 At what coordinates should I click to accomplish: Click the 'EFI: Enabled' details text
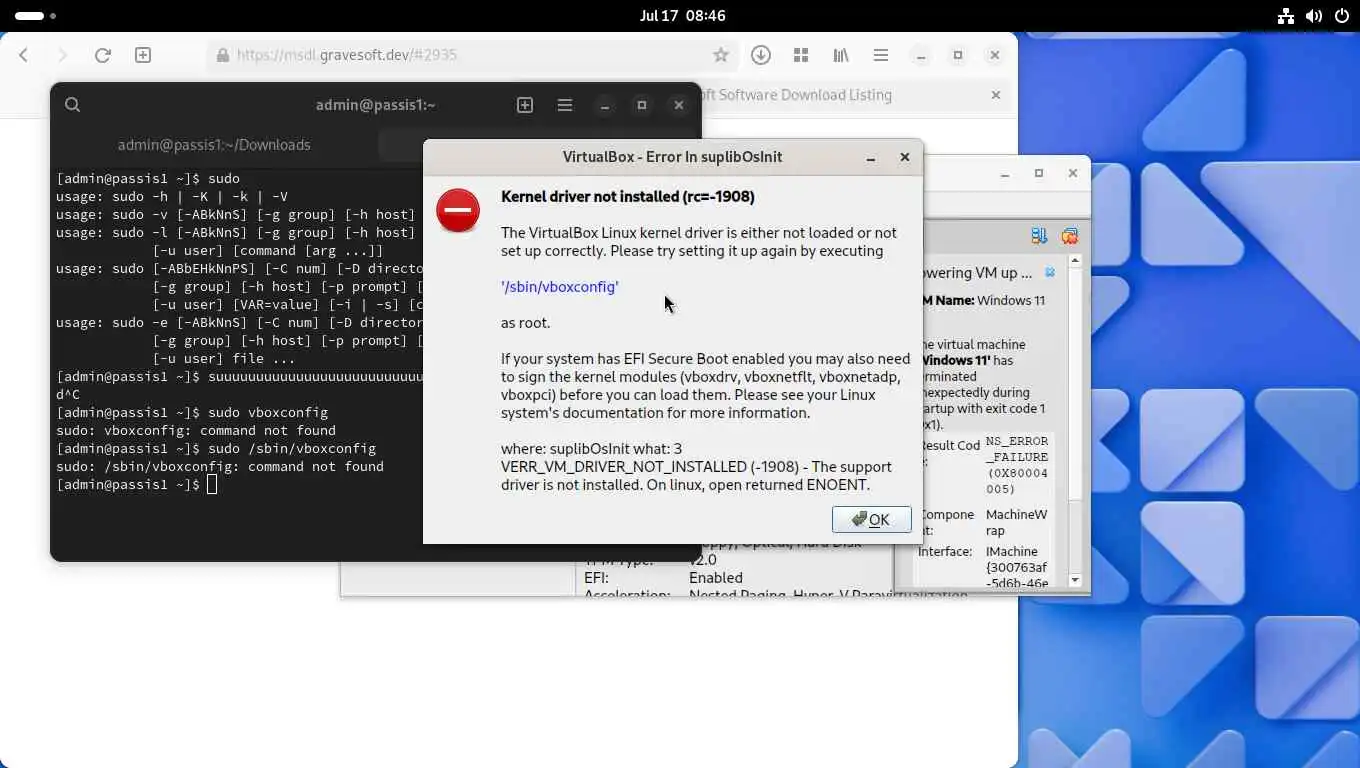point(664,578)
